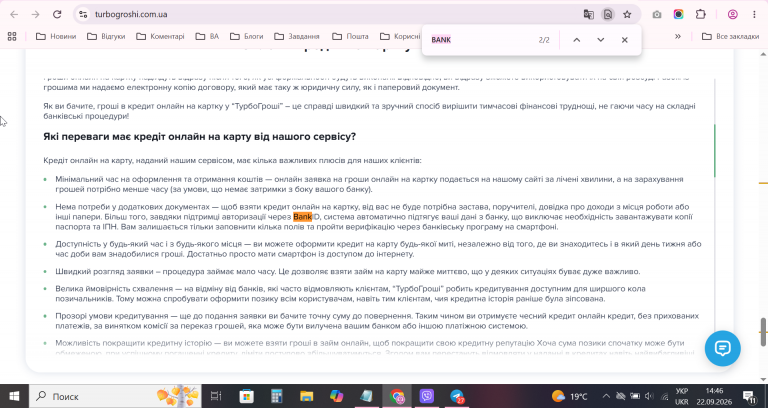Open the Корисні bookmark folder
Viewport: 768px width, 408px height.
[x=400, y=36]
